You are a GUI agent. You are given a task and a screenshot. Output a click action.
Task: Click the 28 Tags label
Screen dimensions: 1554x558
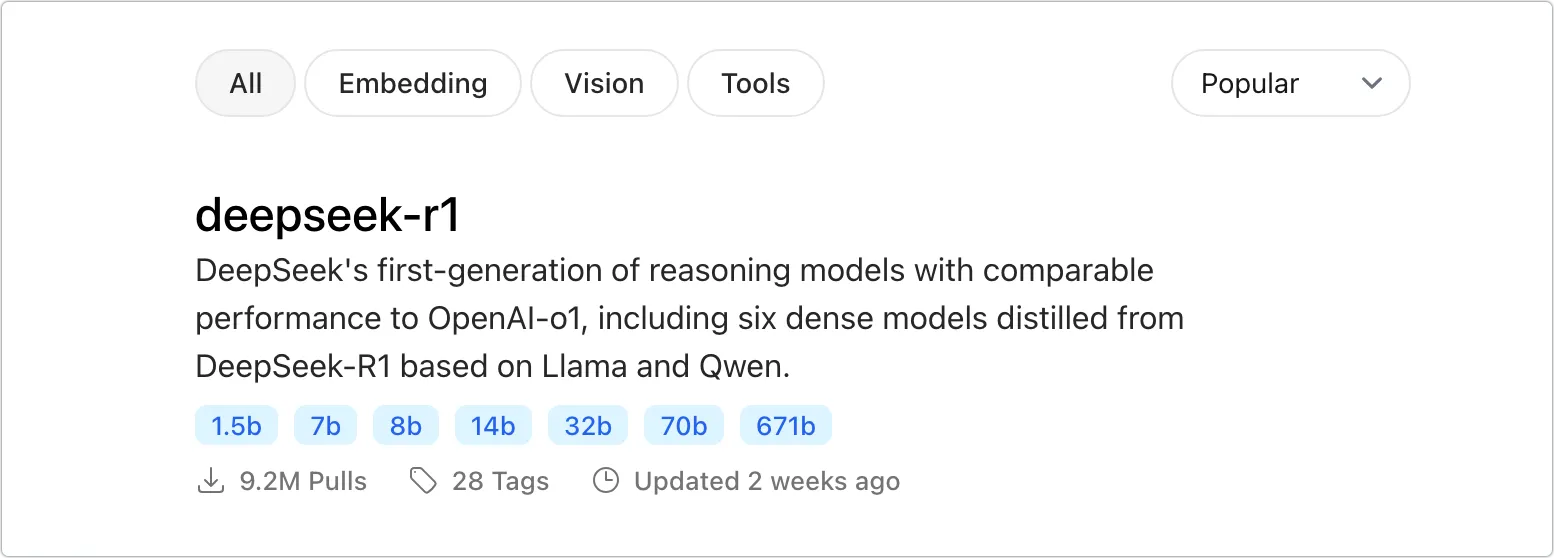[500, 481]
